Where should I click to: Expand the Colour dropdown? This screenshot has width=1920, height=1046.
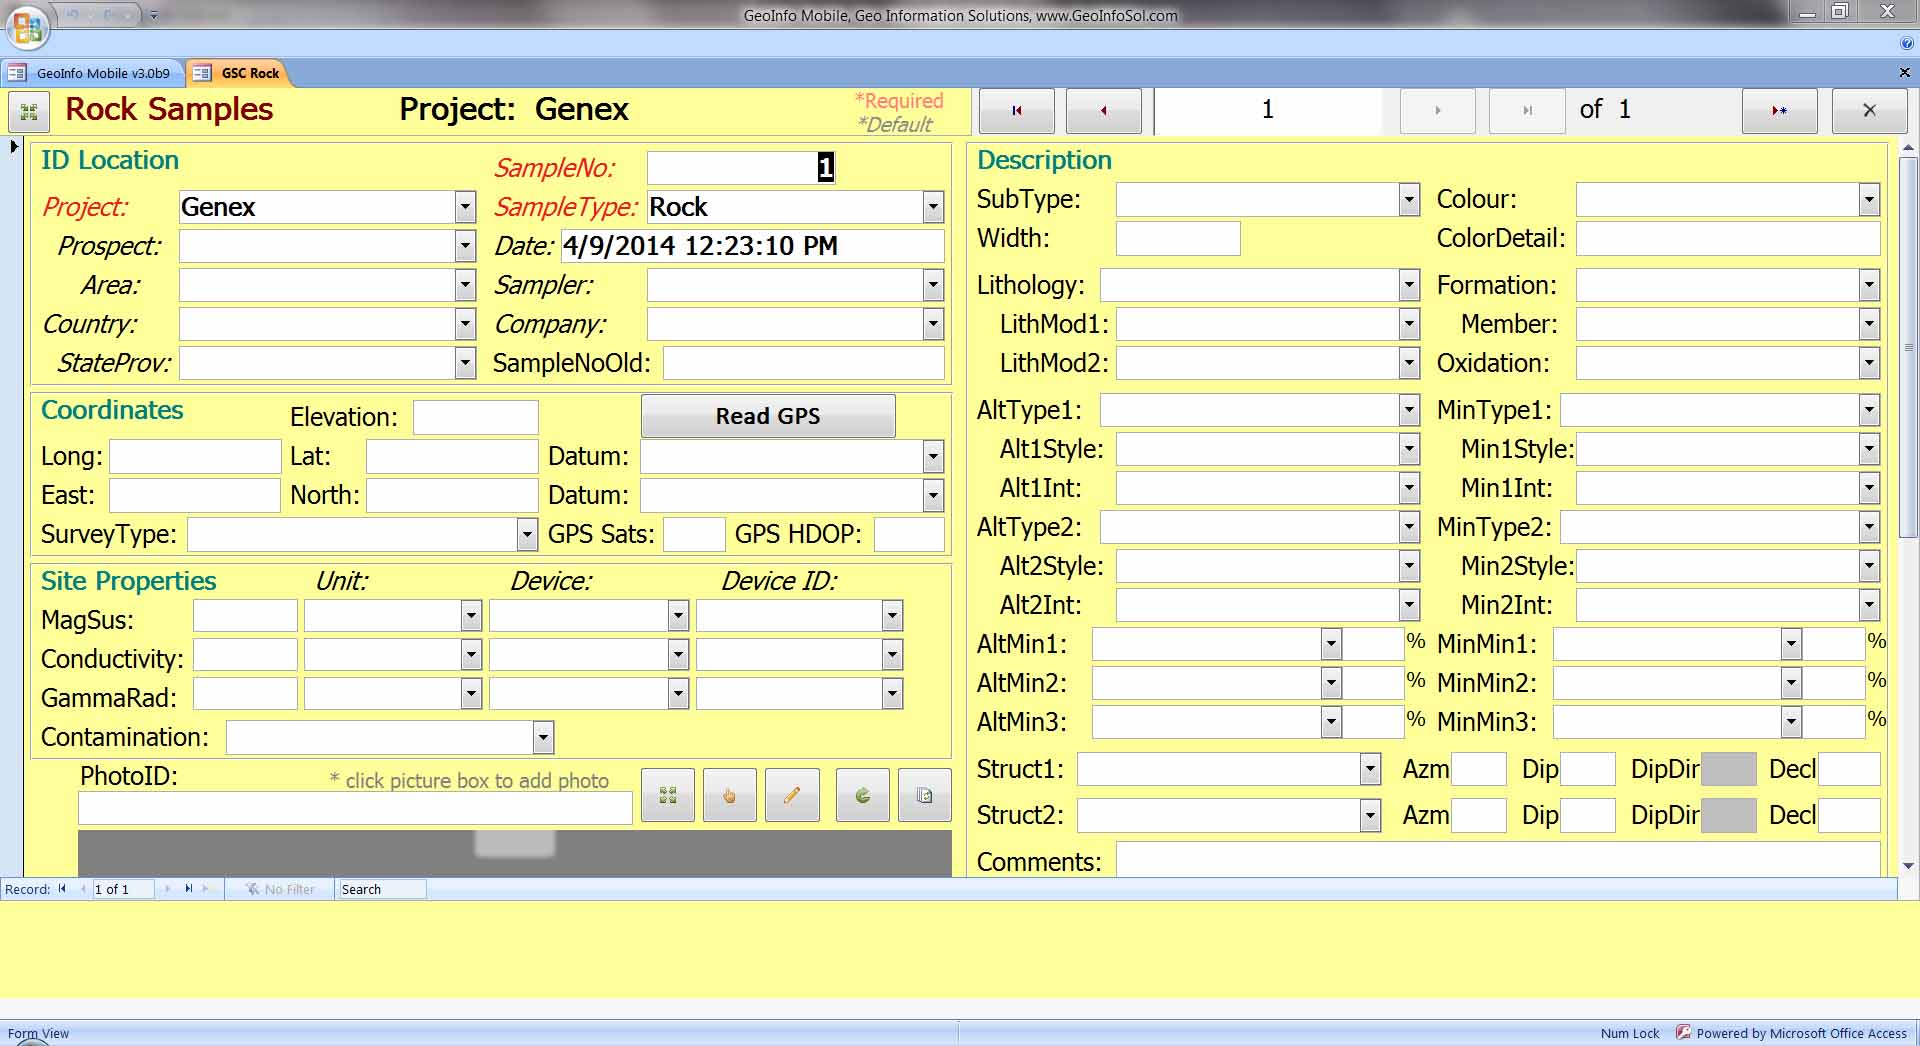1869,200
